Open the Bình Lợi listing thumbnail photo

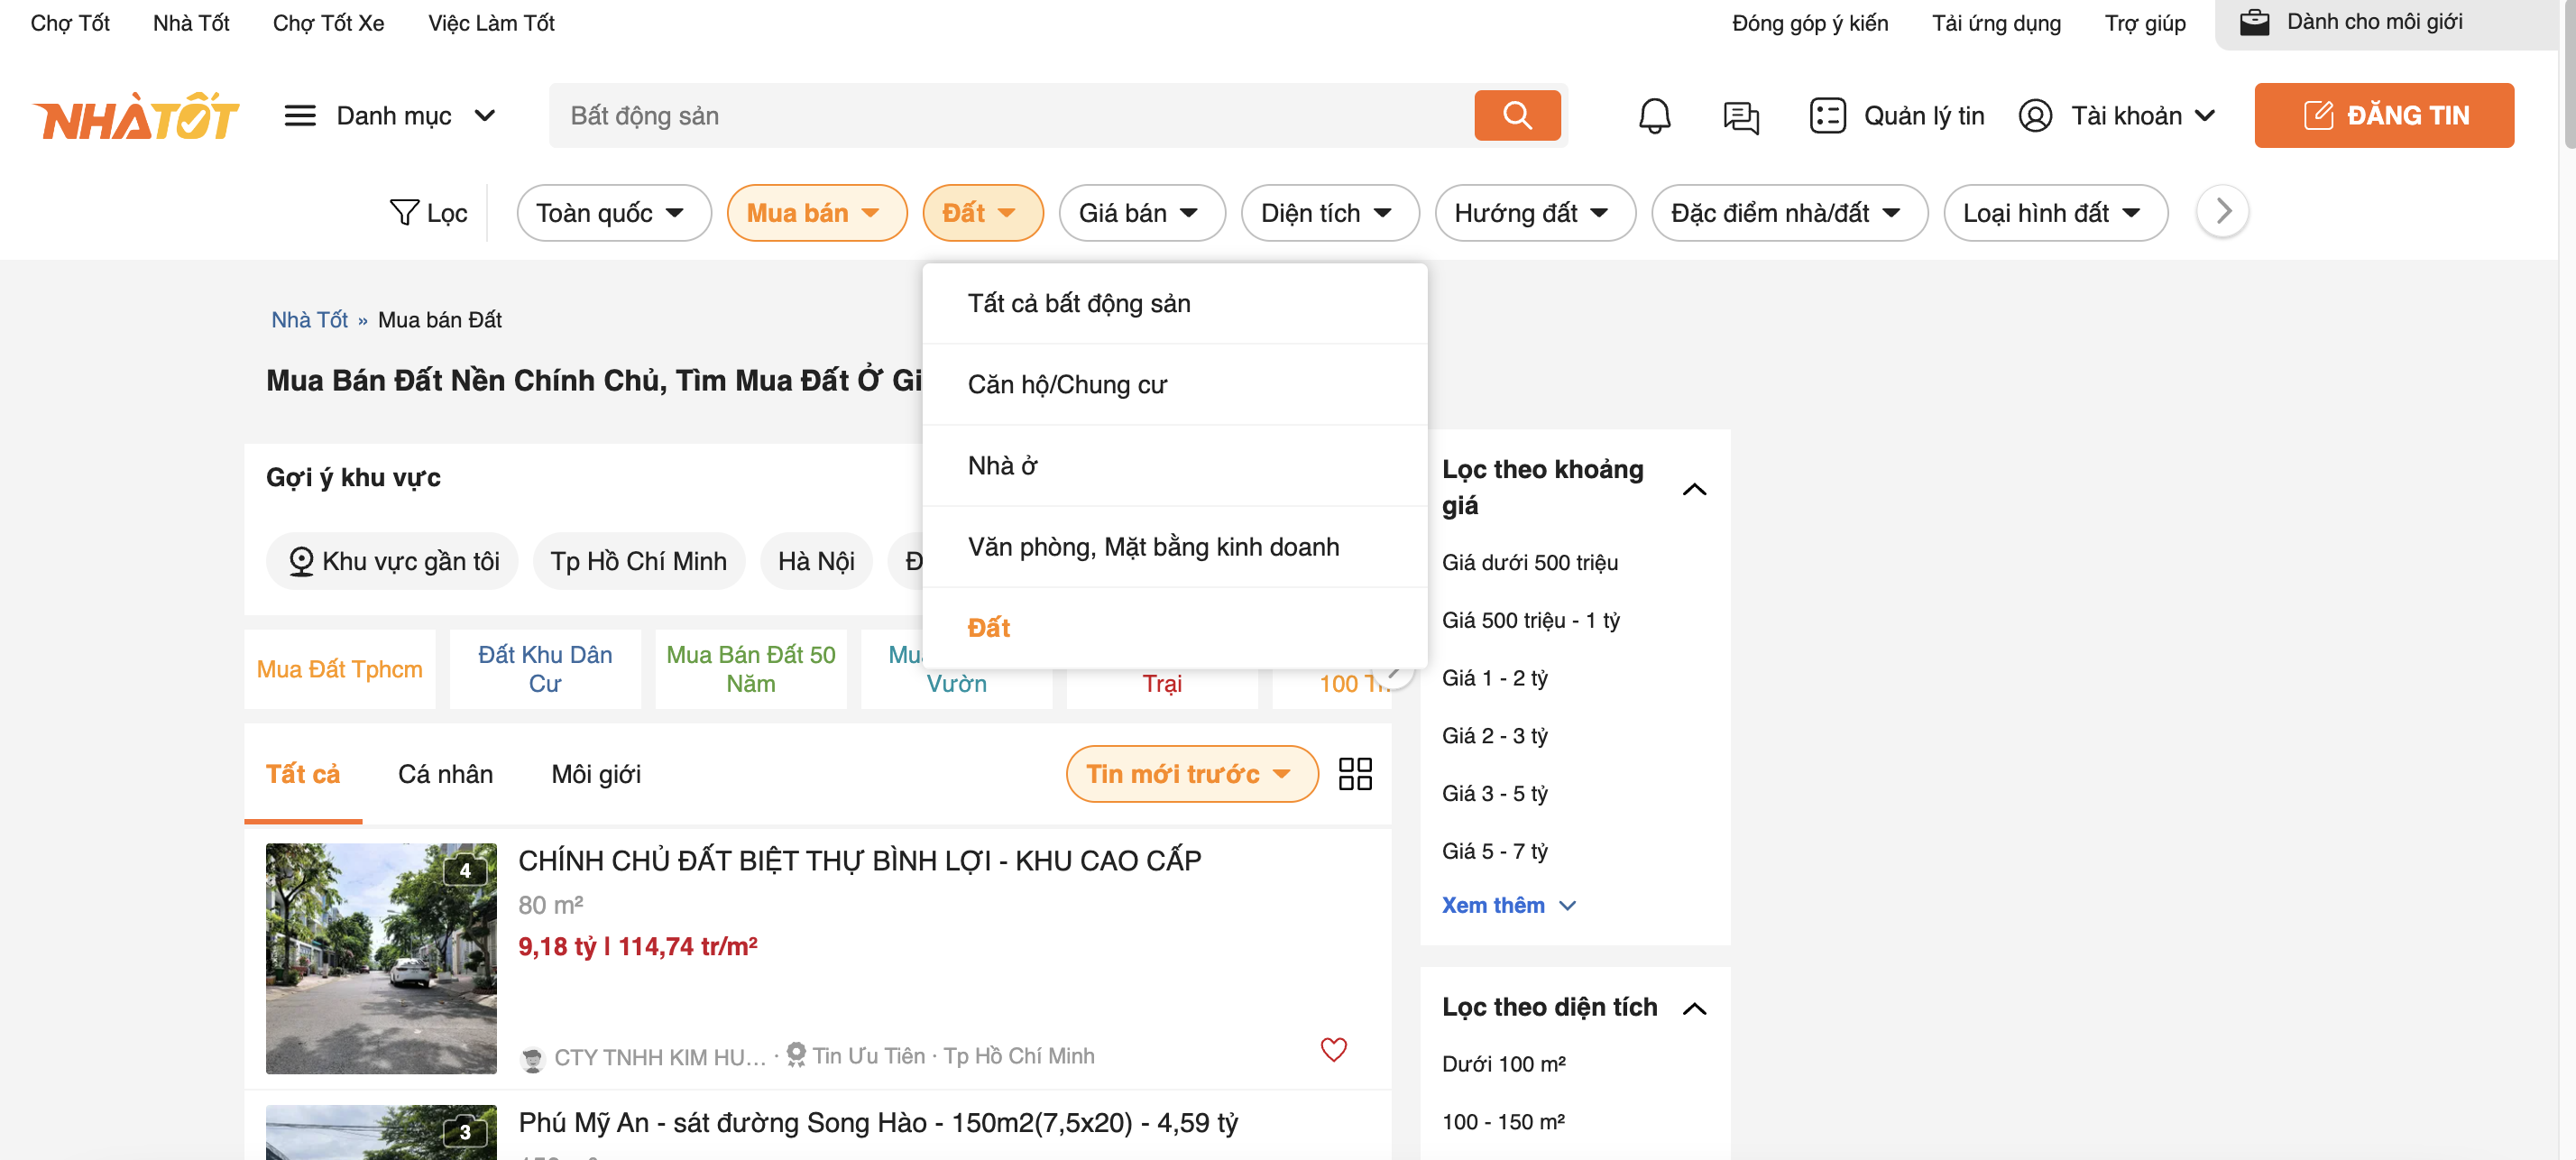[381, 959]
